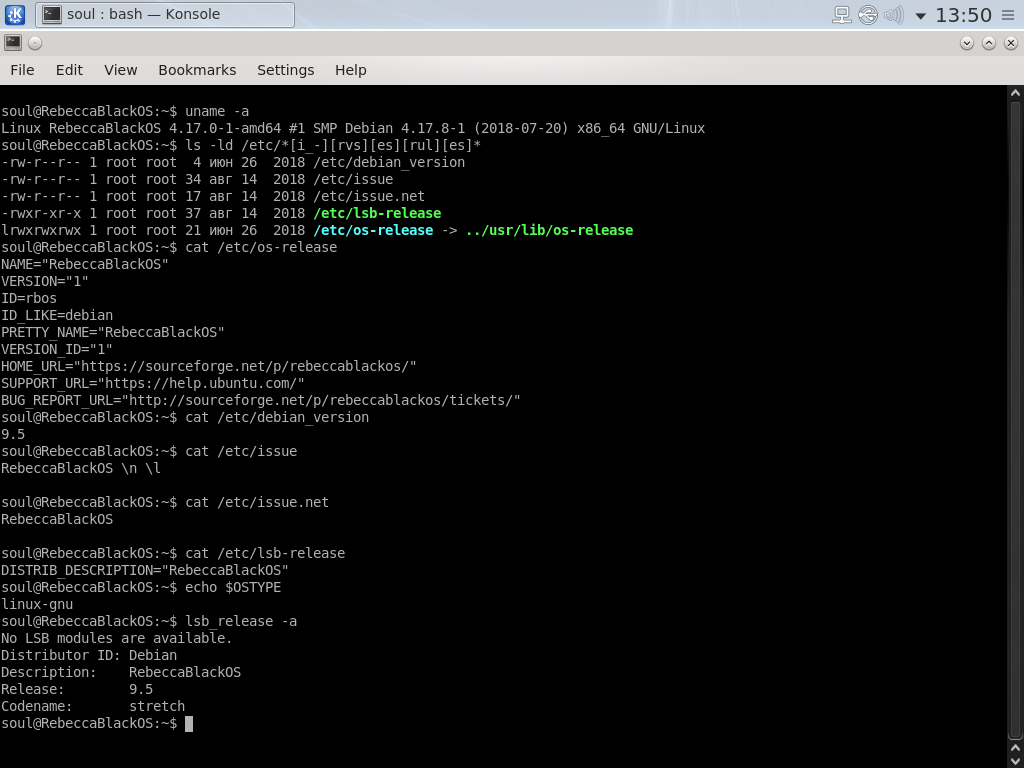Click the 13:50 clock
This screenshot has width=1024, height=768.
963,14
